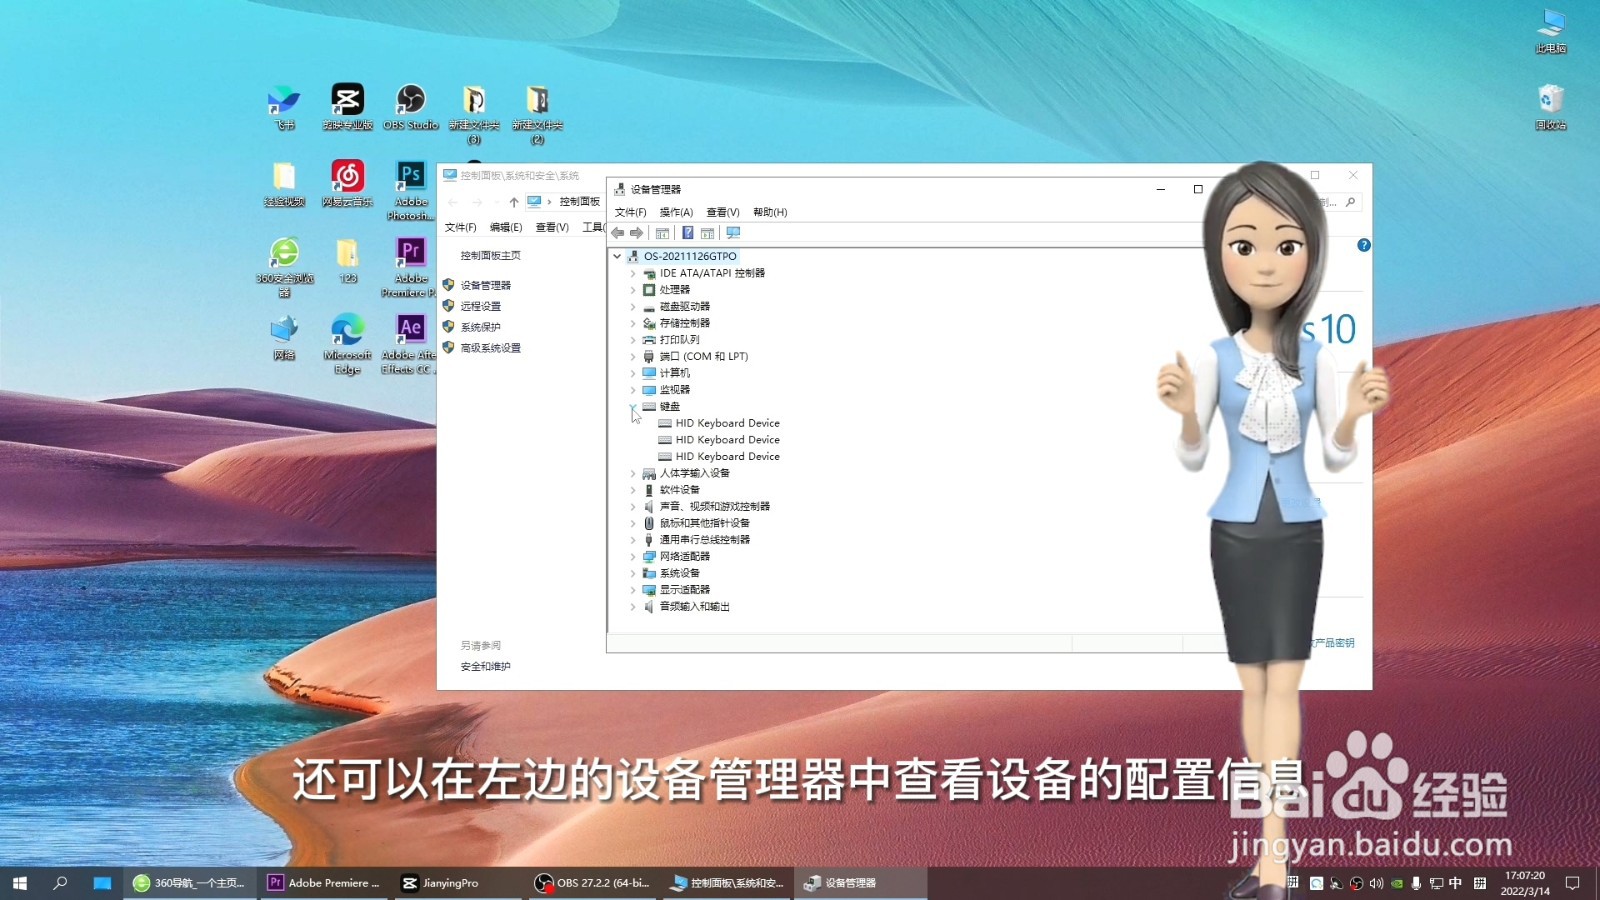Switch to the 360导航 browser taskbar button
Viewport: 1600px width, 900px height.
(190, 883)
